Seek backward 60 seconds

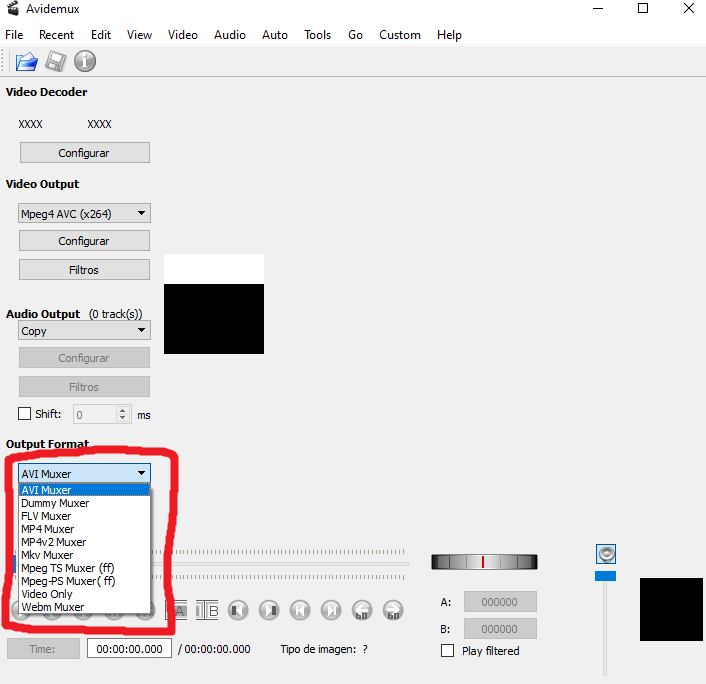pos(362,611)
